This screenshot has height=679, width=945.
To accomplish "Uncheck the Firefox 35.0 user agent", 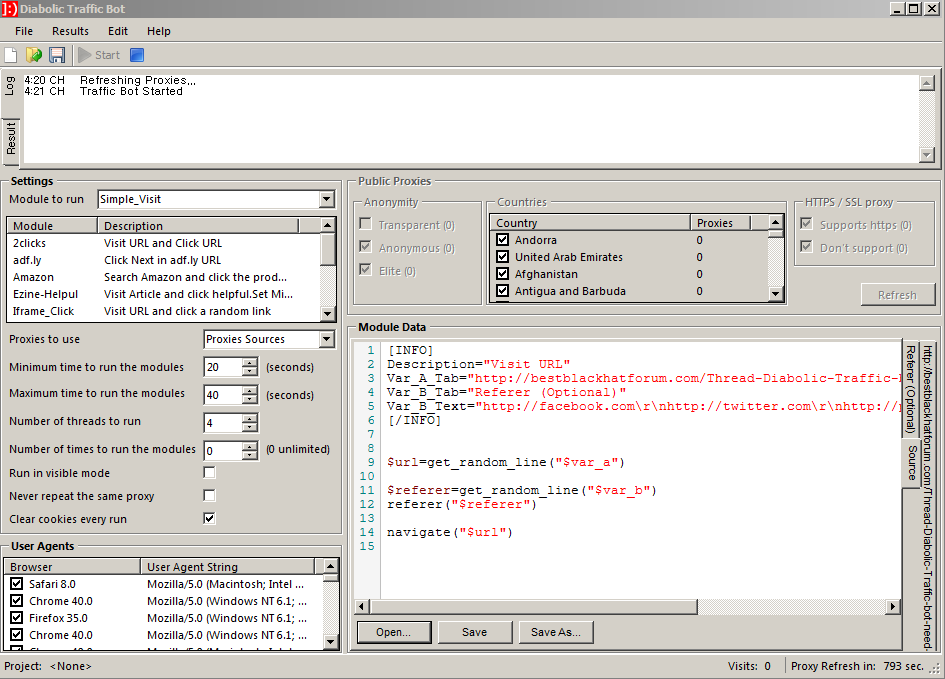I will coord(17,618).
